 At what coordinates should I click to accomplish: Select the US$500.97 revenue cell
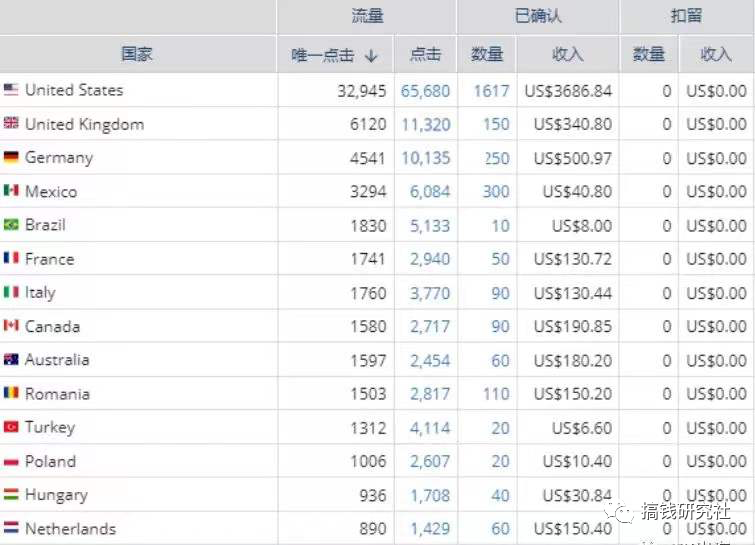coord(573,158)
